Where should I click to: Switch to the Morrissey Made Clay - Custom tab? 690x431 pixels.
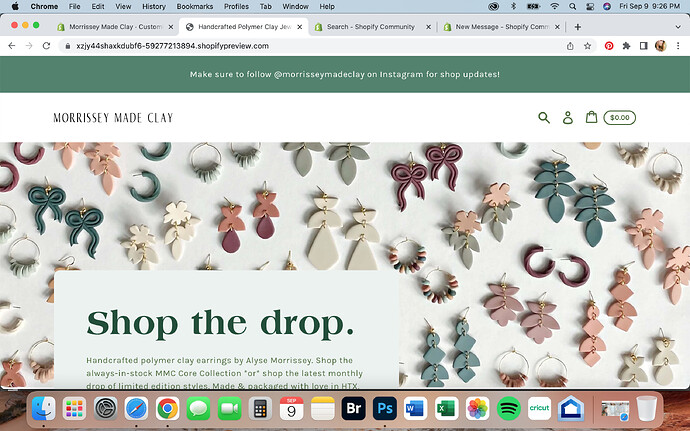point(115,27)
